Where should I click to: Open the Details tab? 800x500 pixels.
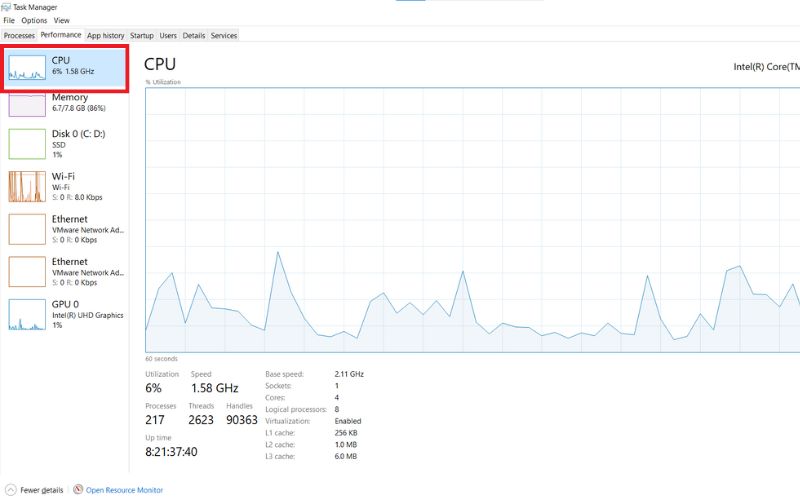tap(194, 35)
